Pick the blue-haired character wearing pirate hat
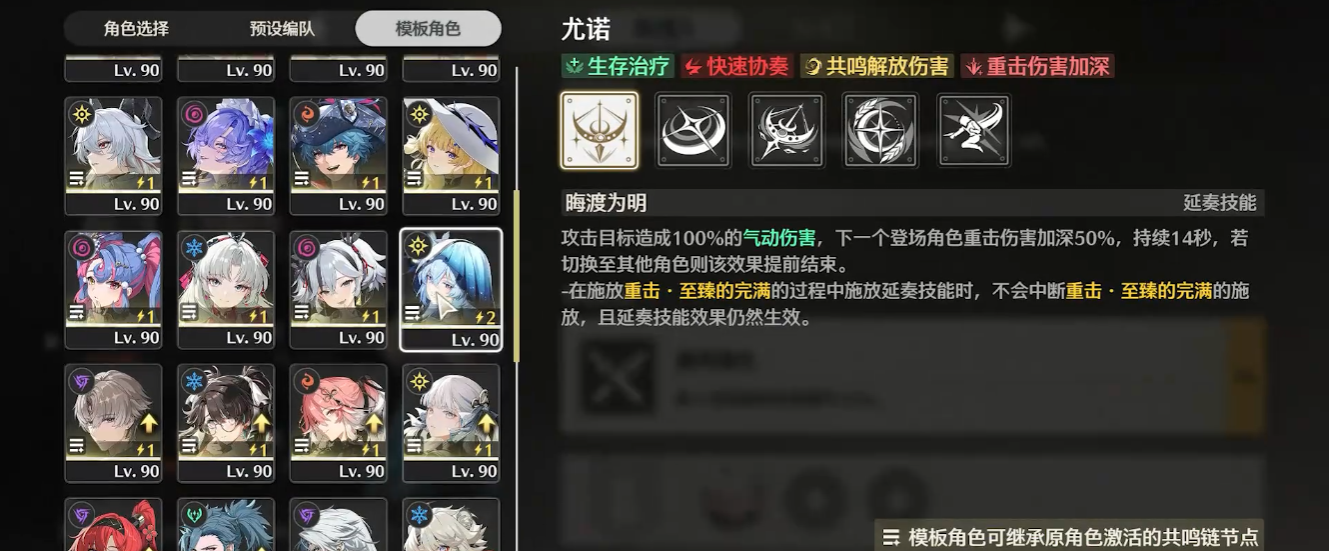This screenshot has width=1329, height=551. click(x=338, y=155)
